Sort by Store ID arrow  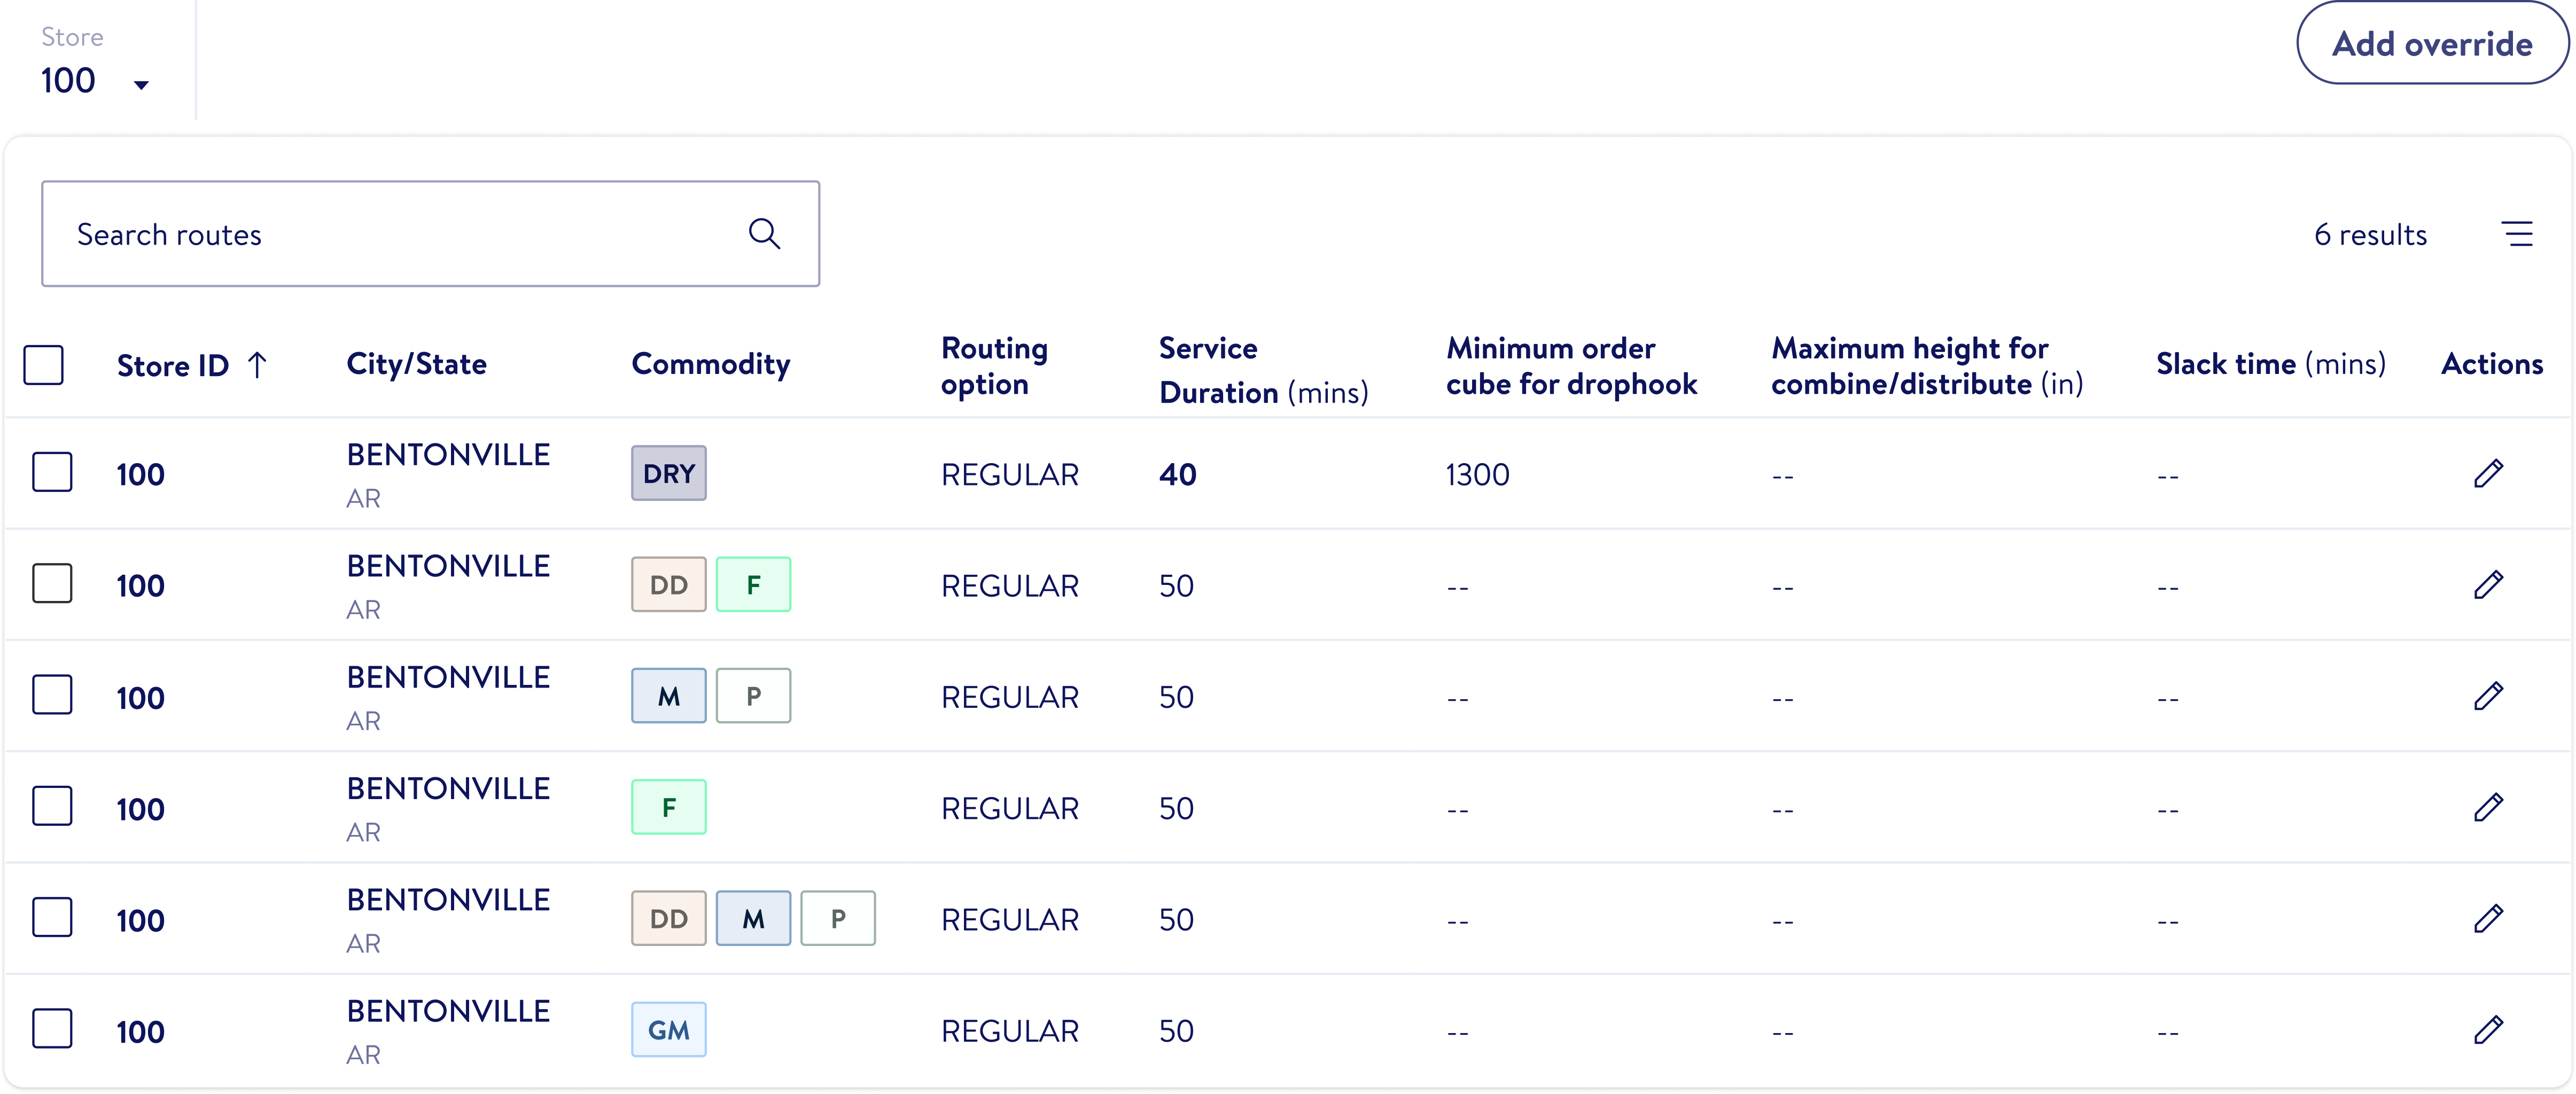257,365
